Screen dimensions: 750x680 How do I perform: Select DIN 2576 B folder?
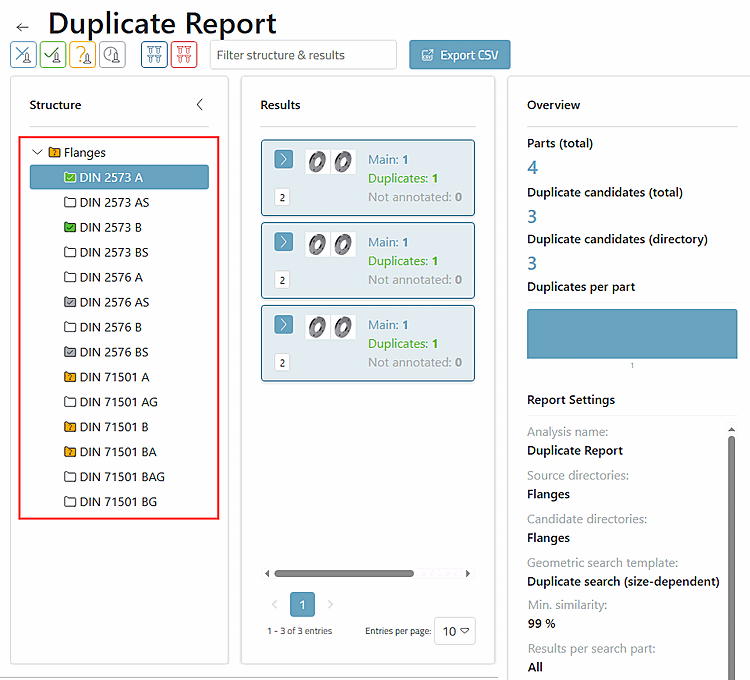[x=103, y=327]
